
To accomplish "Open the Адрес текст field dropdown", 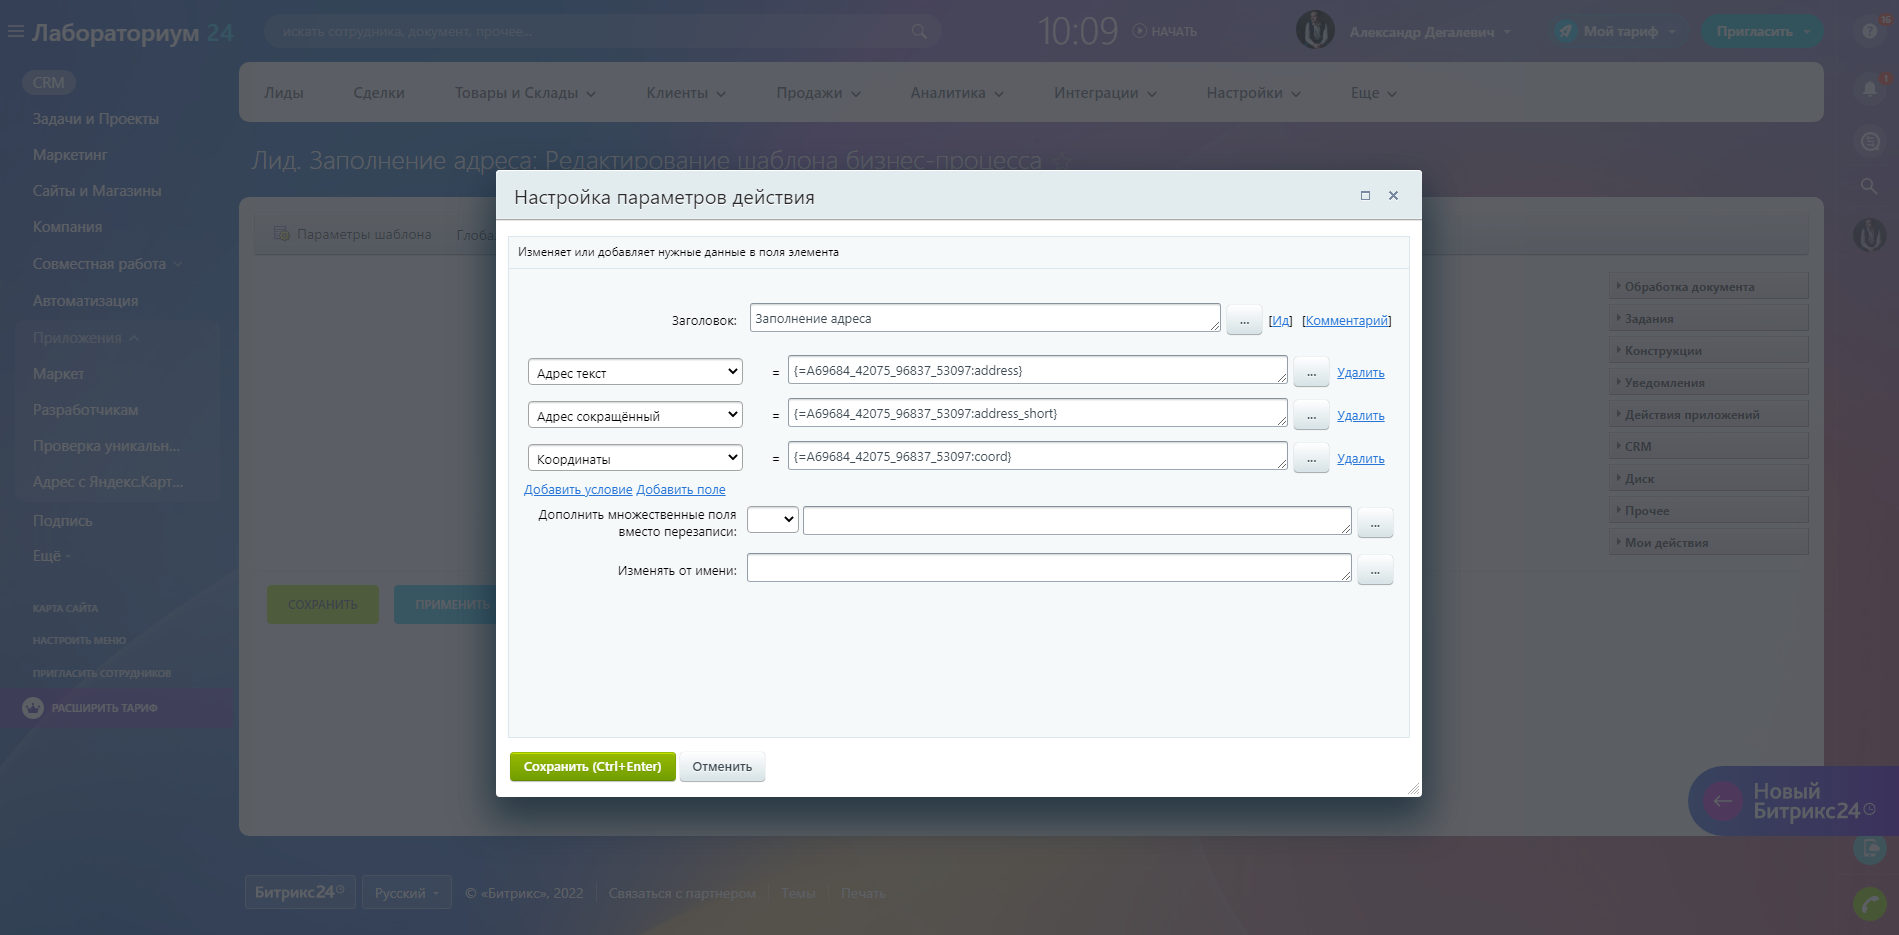I will tap(635, 372).
